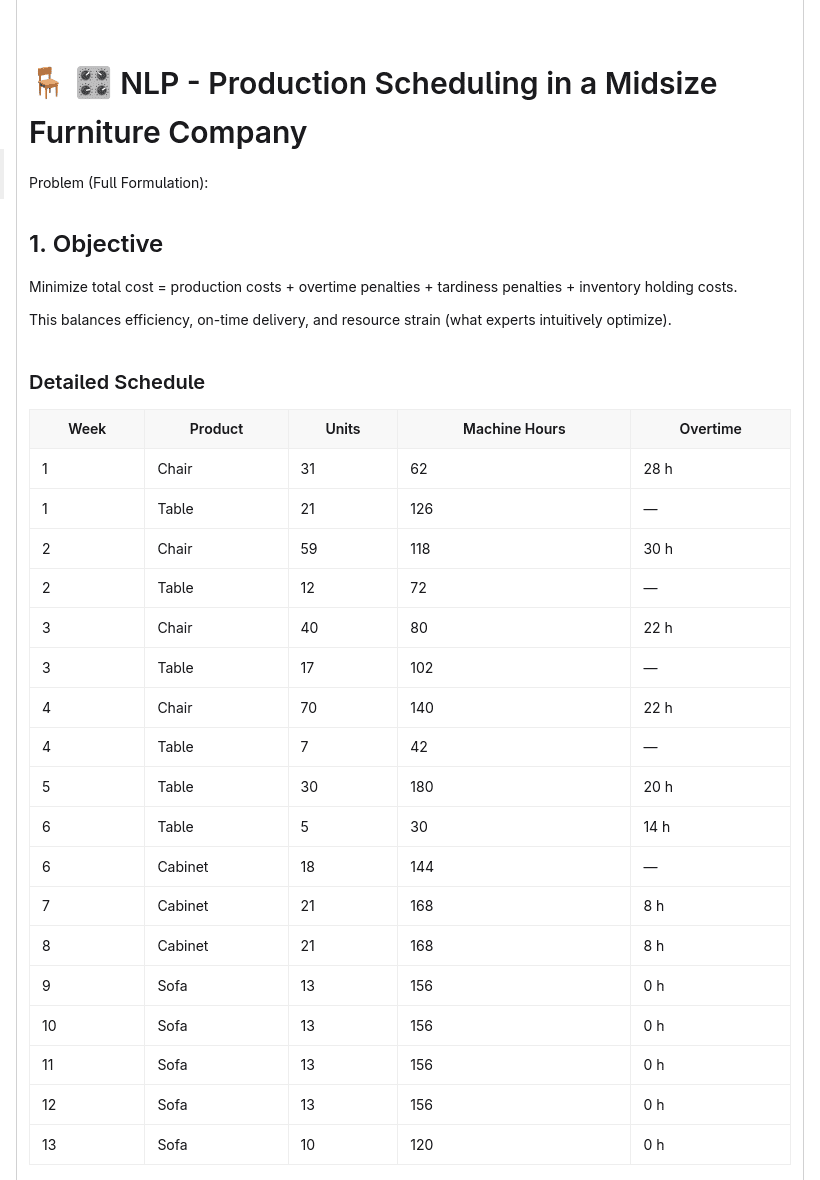Select the Product column header
Image resolution: width=820 pixels, height=1180 pixels.
[217, 429]
